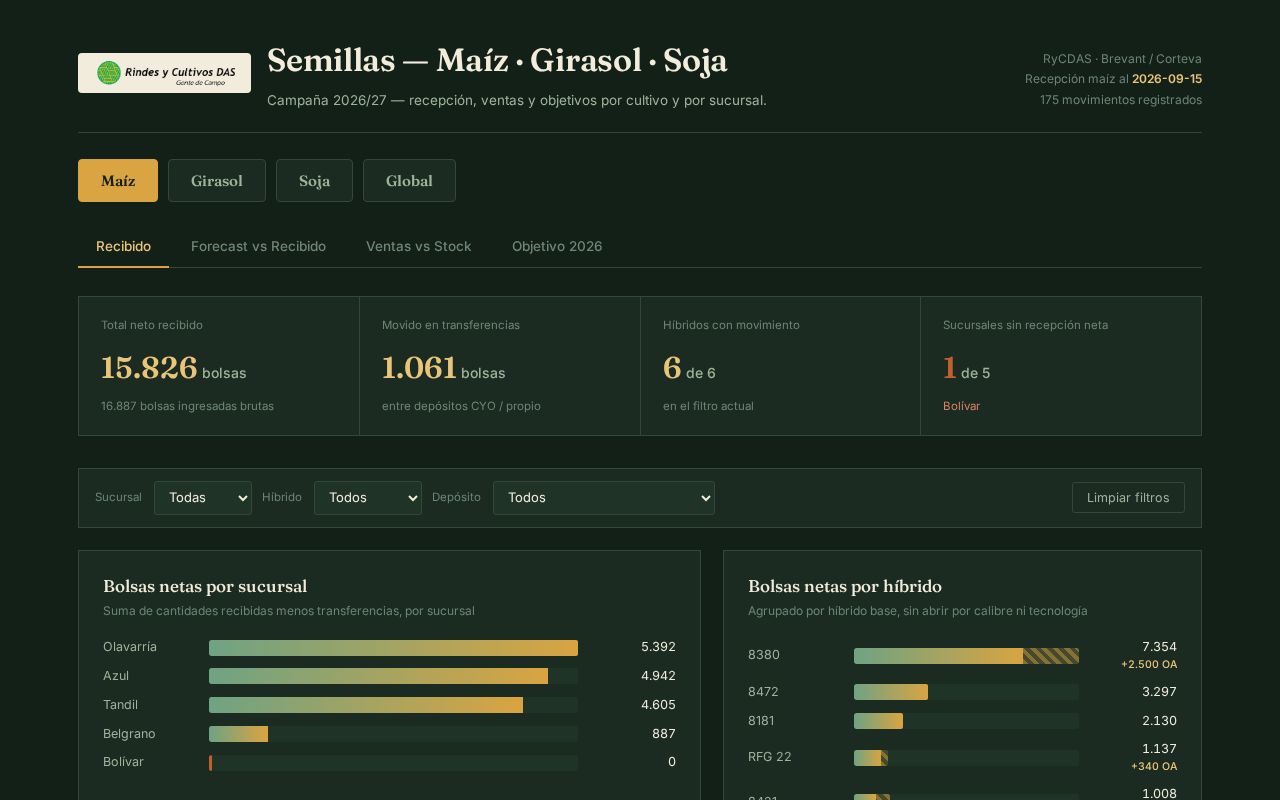Screen dimensions: 1280x800
Task: Click the RFG 22 hybrid bar
Action: (x=871, y=758)
